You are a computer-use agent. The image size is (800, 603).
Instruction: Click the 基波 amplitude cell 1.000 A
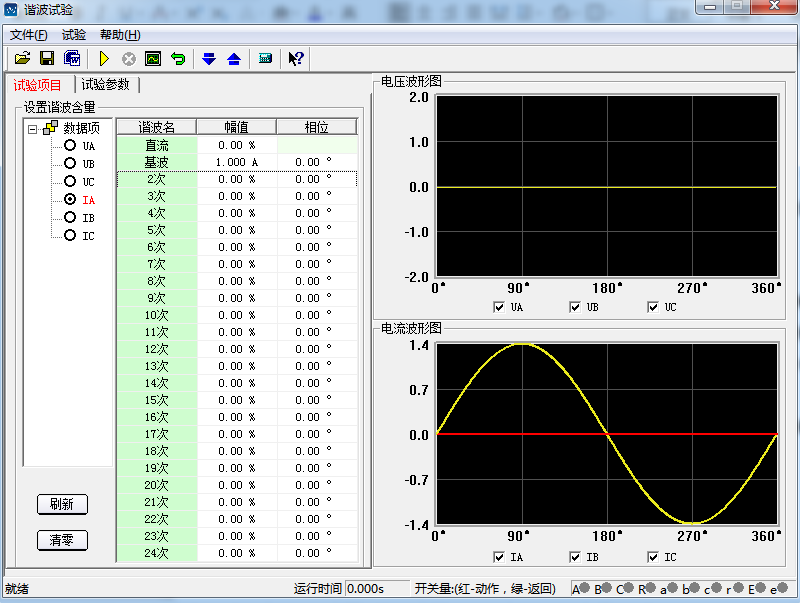[x=236, y=162]
